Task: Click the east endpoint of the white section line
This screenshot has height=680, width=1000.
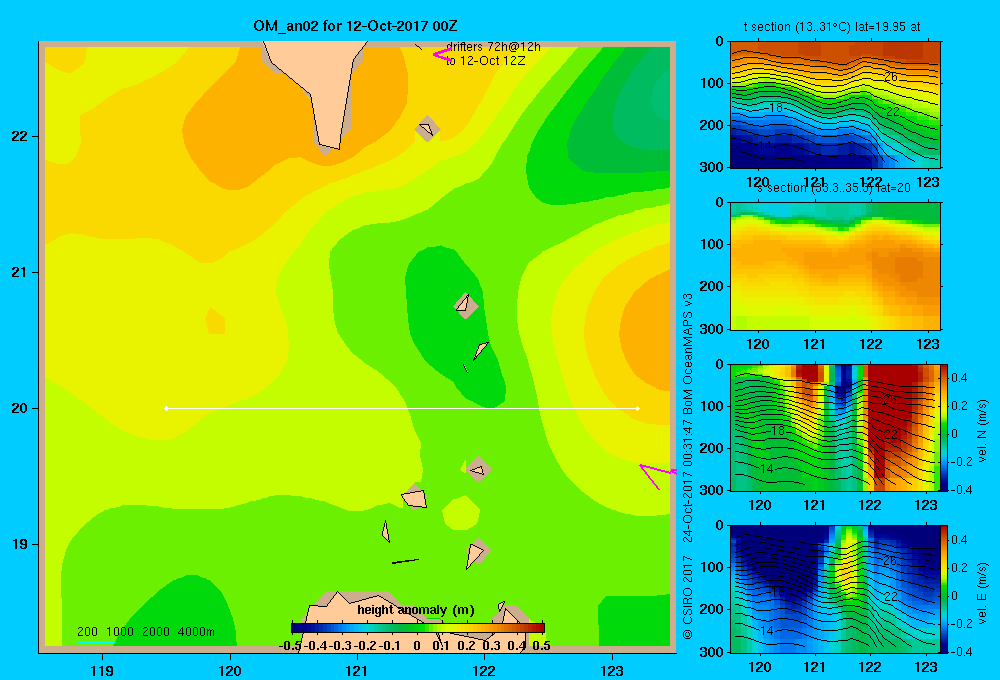Action: (x=638, y=408)
